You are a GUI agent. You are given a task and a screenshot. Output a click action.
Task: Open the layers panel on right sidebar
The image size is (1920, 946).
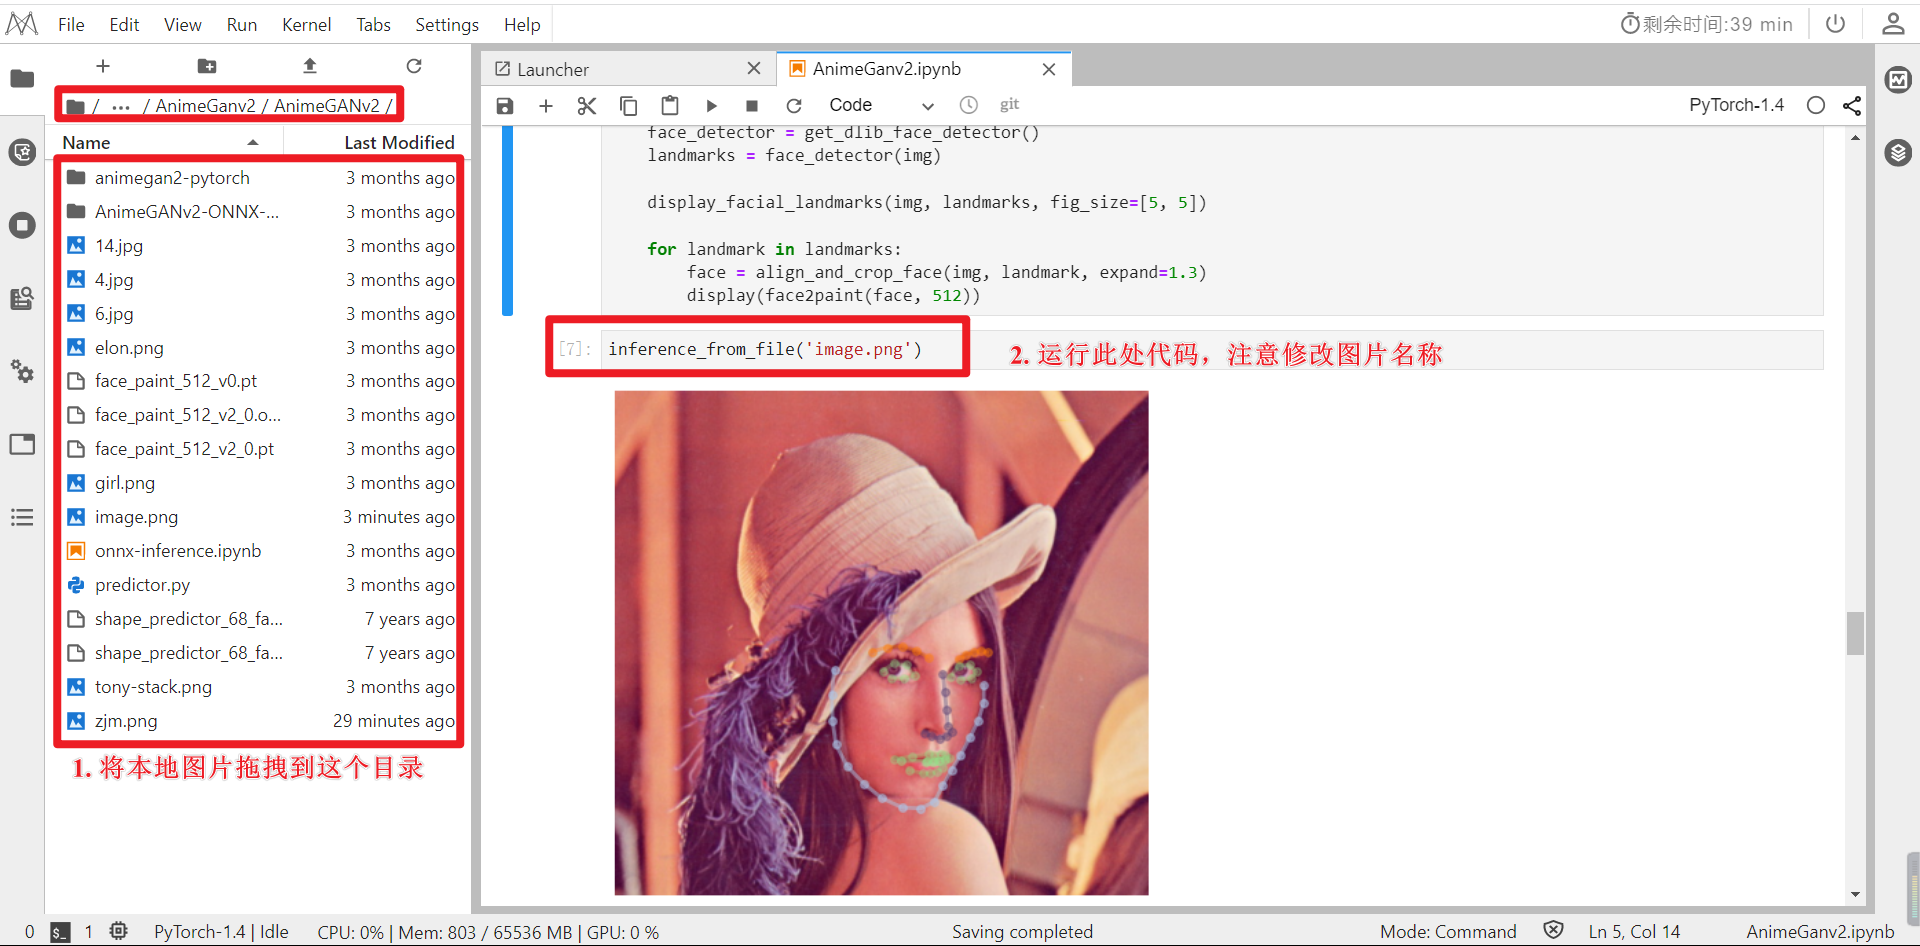point(1898,153)
